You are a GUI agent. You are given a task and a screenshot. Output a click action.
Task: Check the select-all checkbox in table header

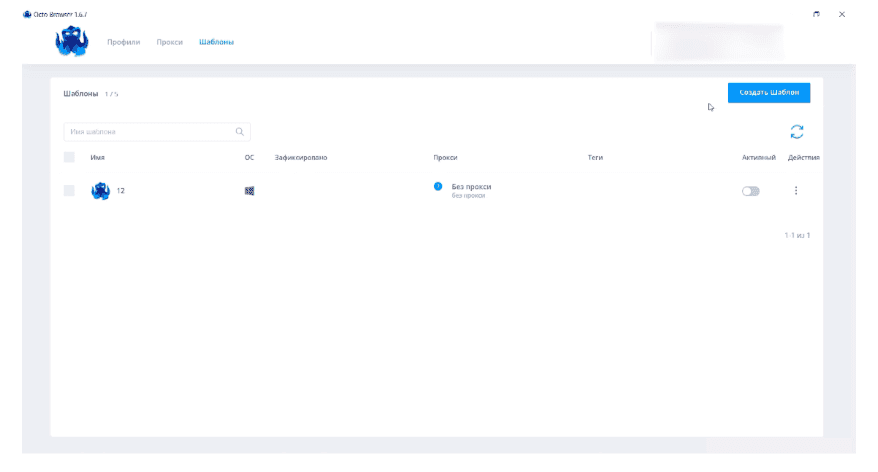[69, 157]
